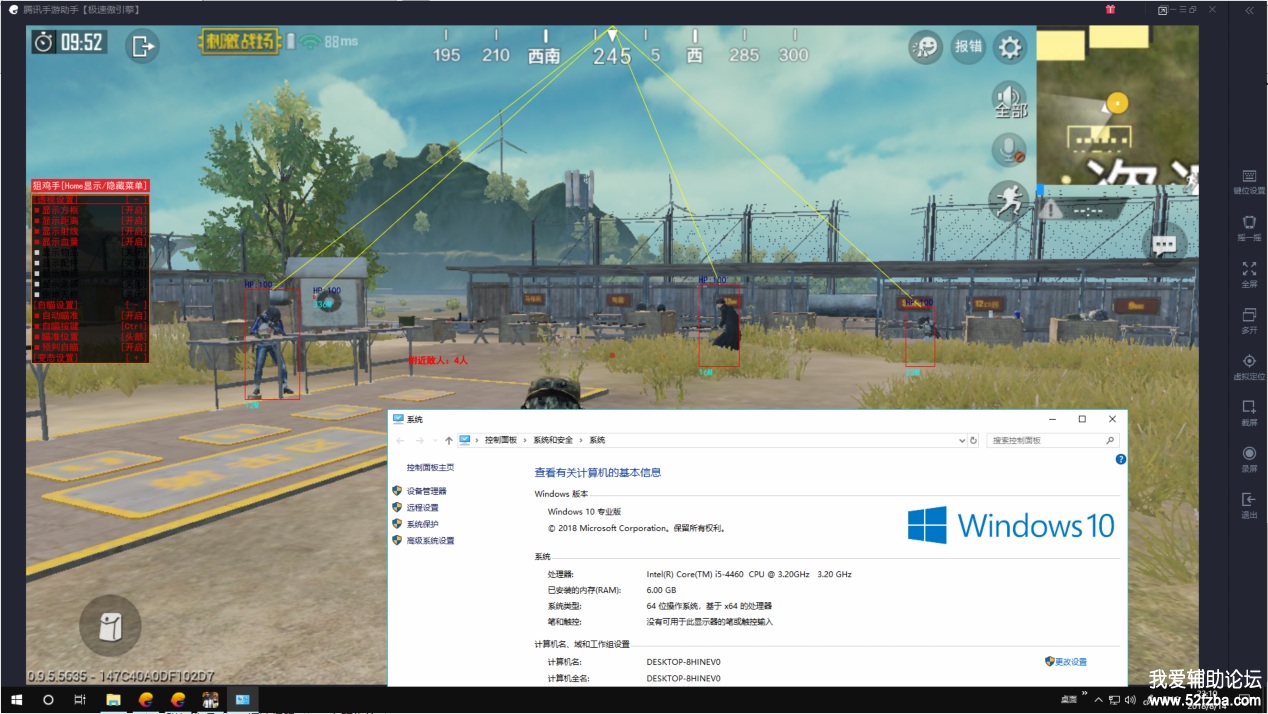Click 退出 exit icon in sidebar
This screenshot has height=714, width=1268.
click(1249, 505)
